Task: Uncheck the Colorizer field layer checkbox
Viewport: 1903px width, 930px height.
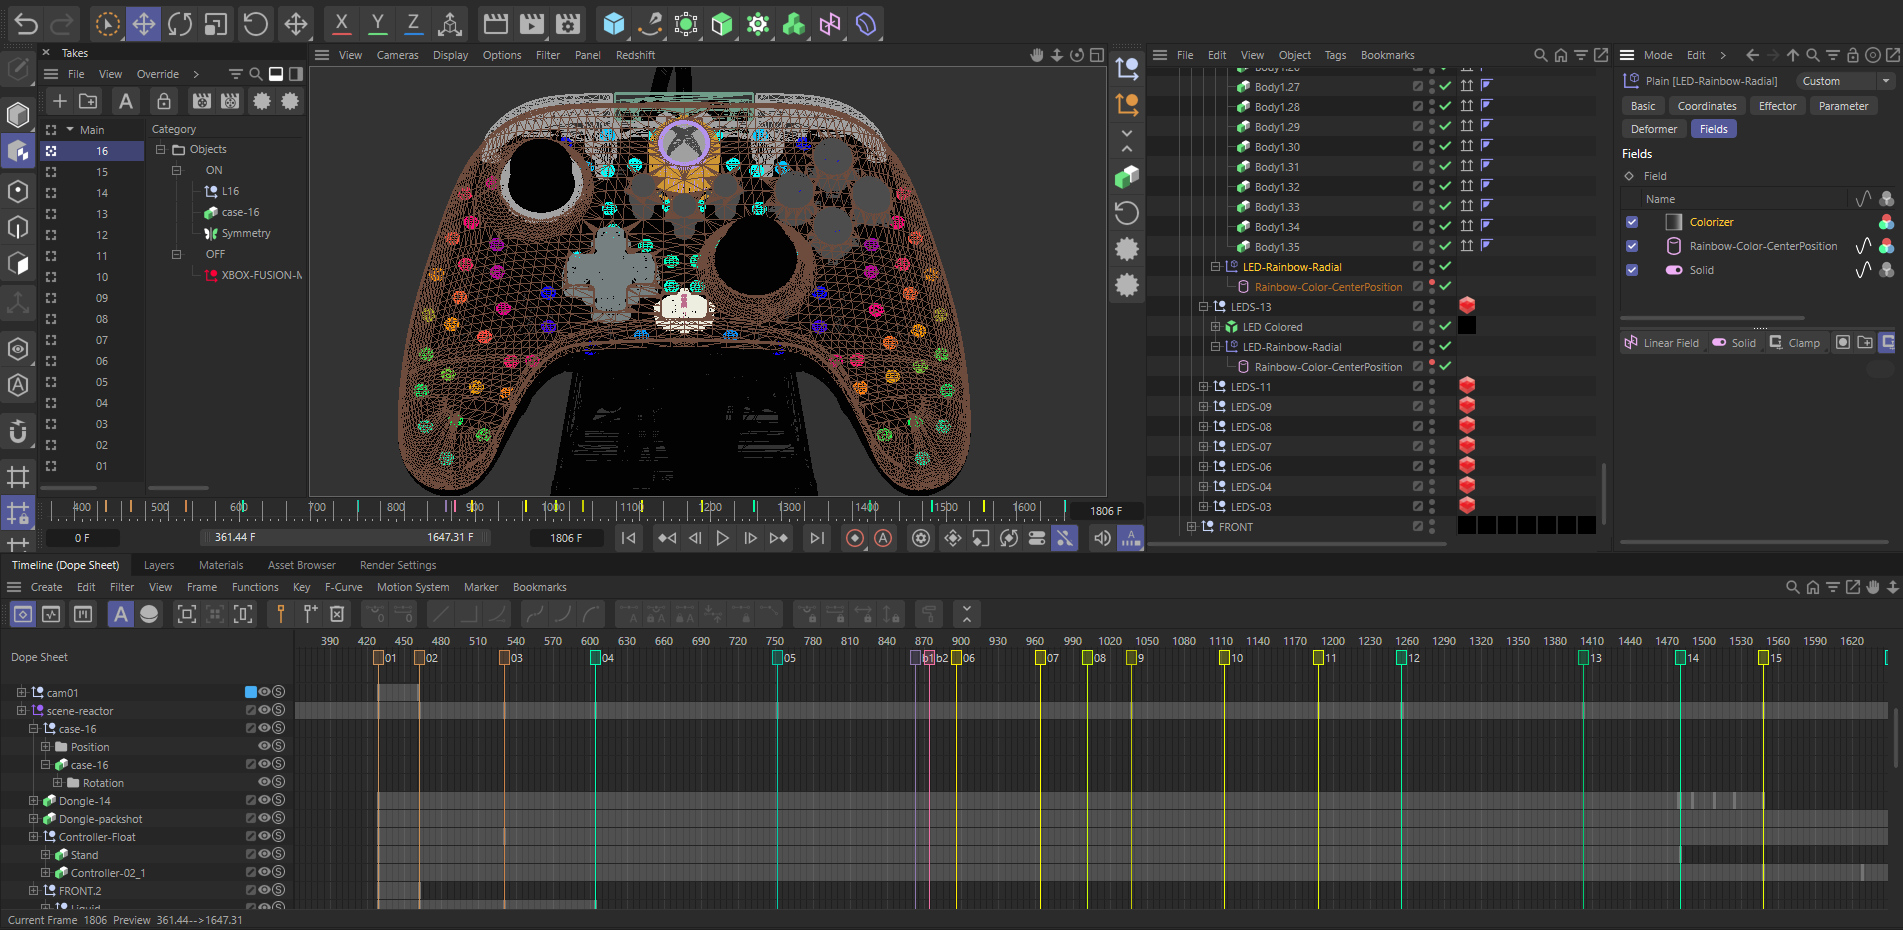Action: 1632,222
